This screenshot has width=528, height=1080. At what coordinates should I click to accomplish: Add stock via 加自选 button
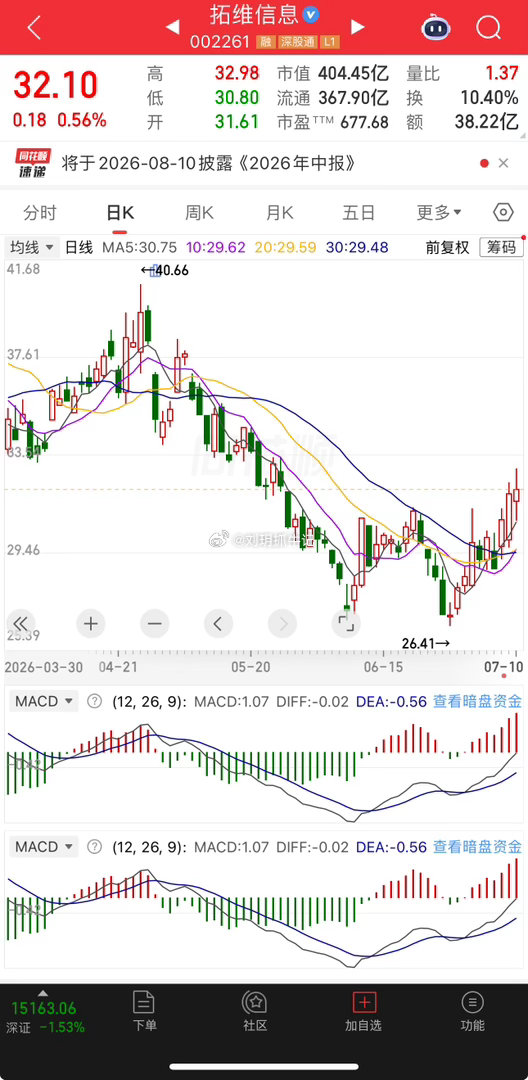coord(363,1011)
